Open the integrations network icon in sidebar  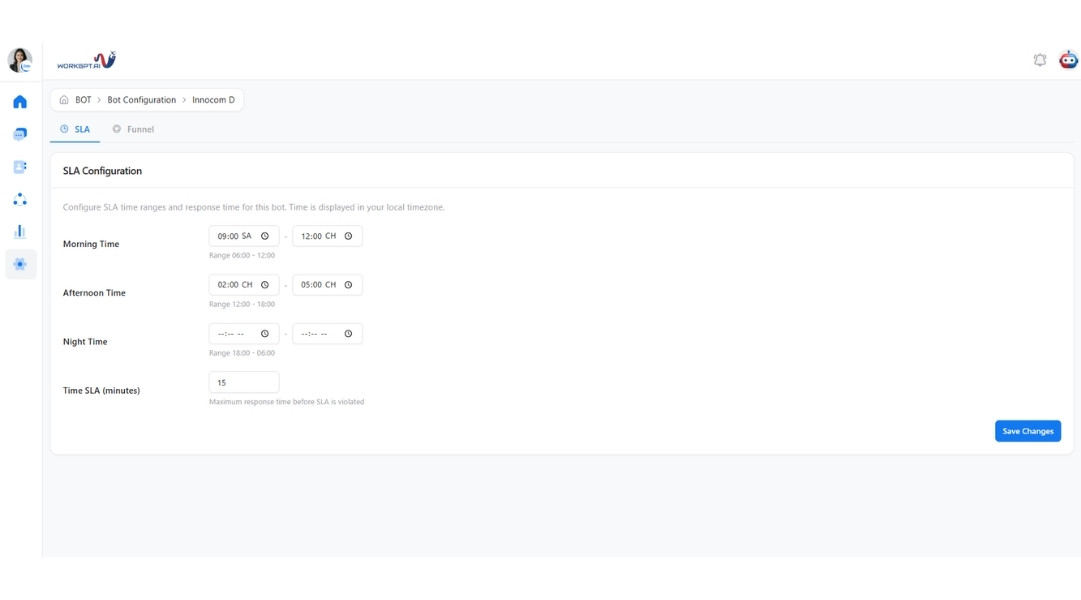click(19, 199)
